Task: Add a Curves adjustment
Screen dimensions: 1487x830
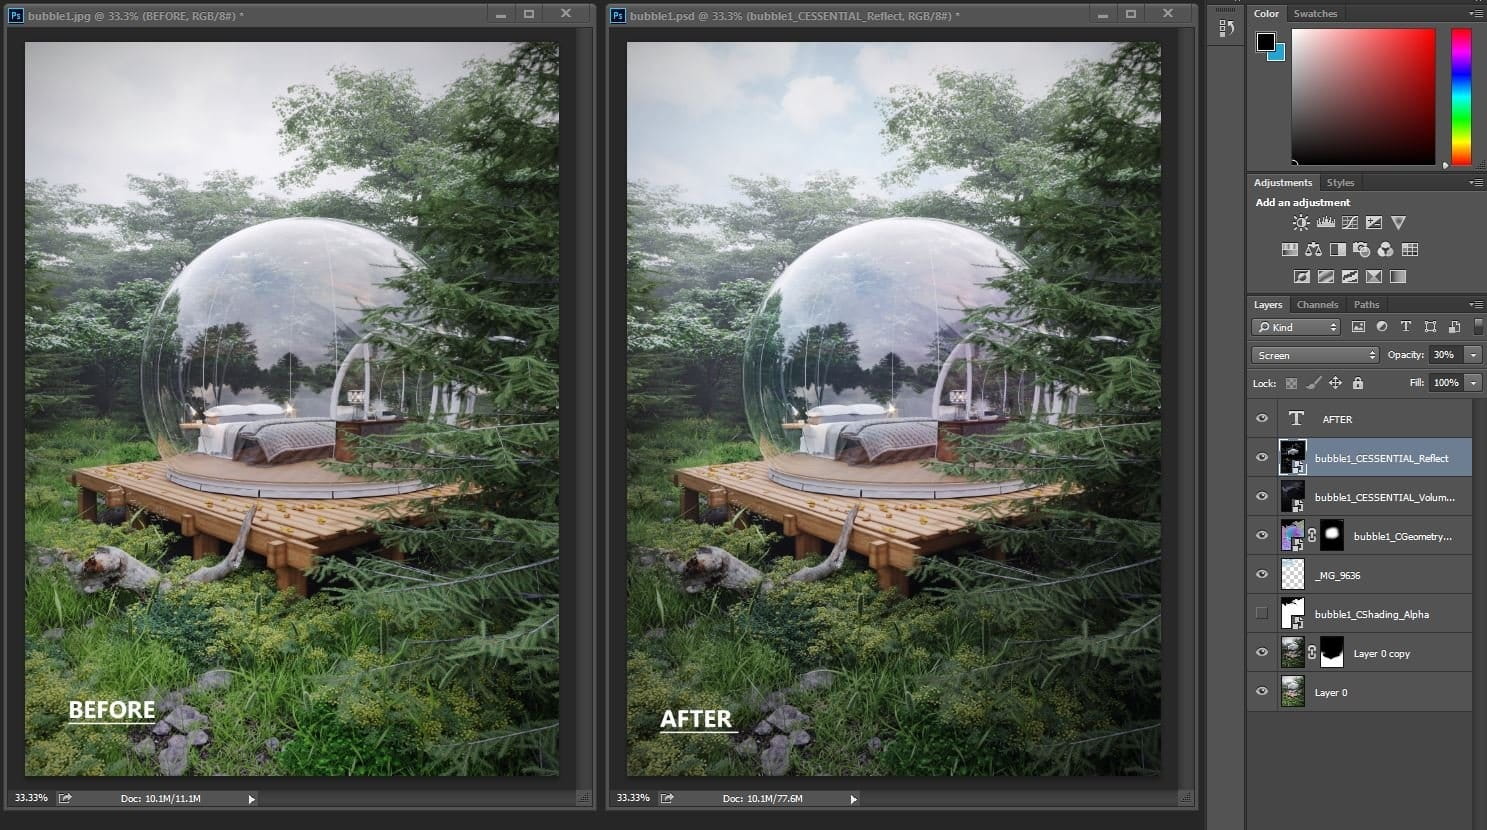Action: pyautogui.click(x=1350, y=223)
